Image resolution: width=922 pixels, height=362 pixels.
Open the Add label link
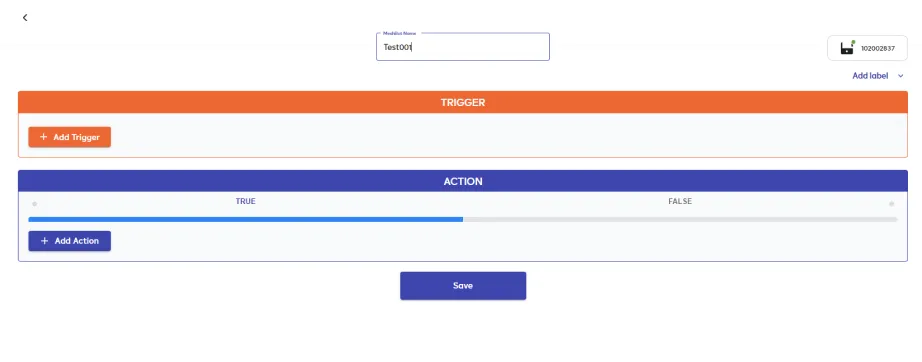870,76
